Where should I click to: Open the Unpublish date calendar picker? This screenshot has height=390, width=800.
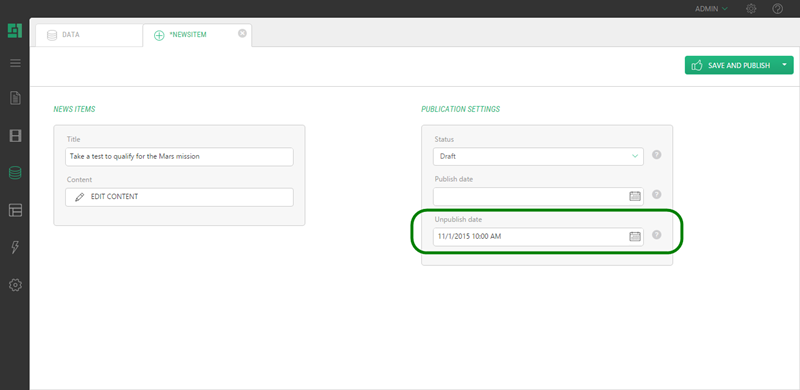(x=635, y=236)
